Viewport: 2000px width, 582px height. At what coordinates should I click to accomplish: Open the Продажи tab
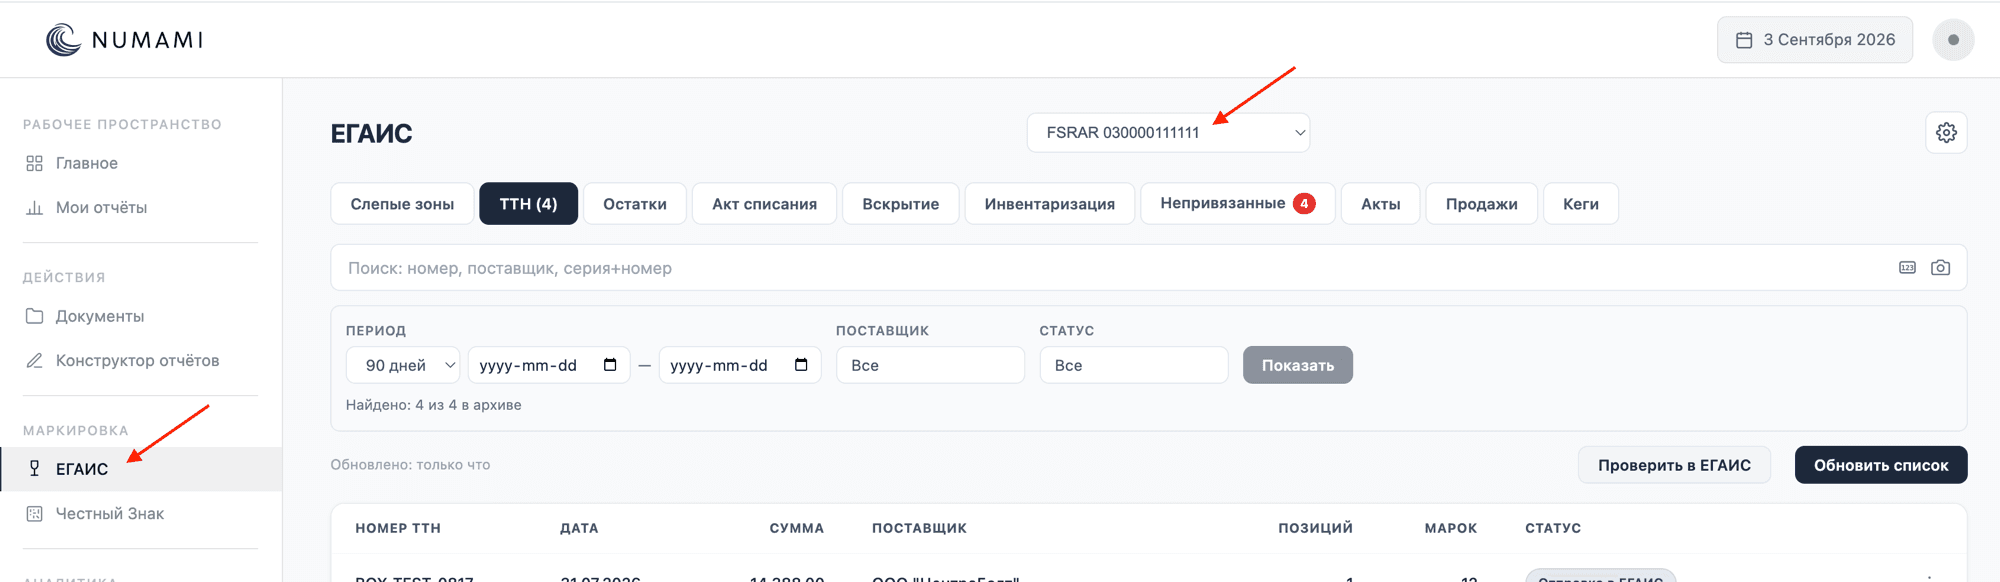[x=1482, y=204]
